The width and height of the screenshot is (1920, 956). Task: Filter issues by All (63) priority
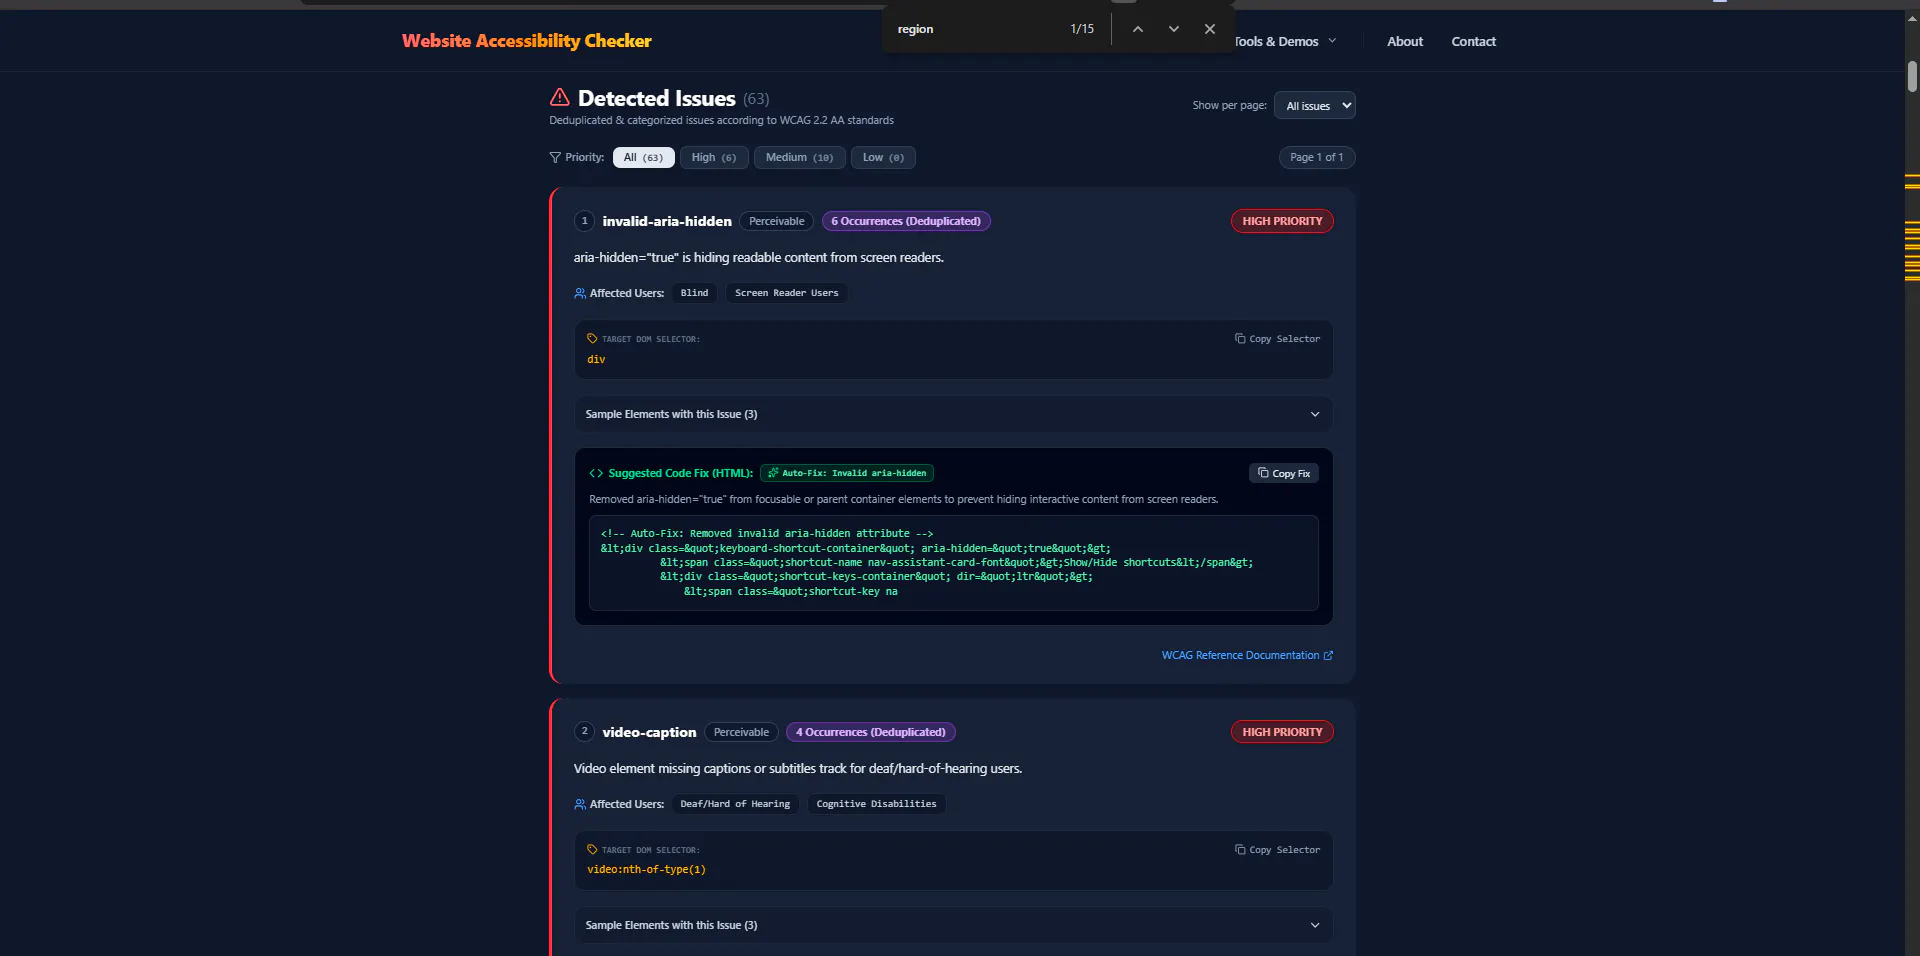pyautogui.click(x=643, y=157)
